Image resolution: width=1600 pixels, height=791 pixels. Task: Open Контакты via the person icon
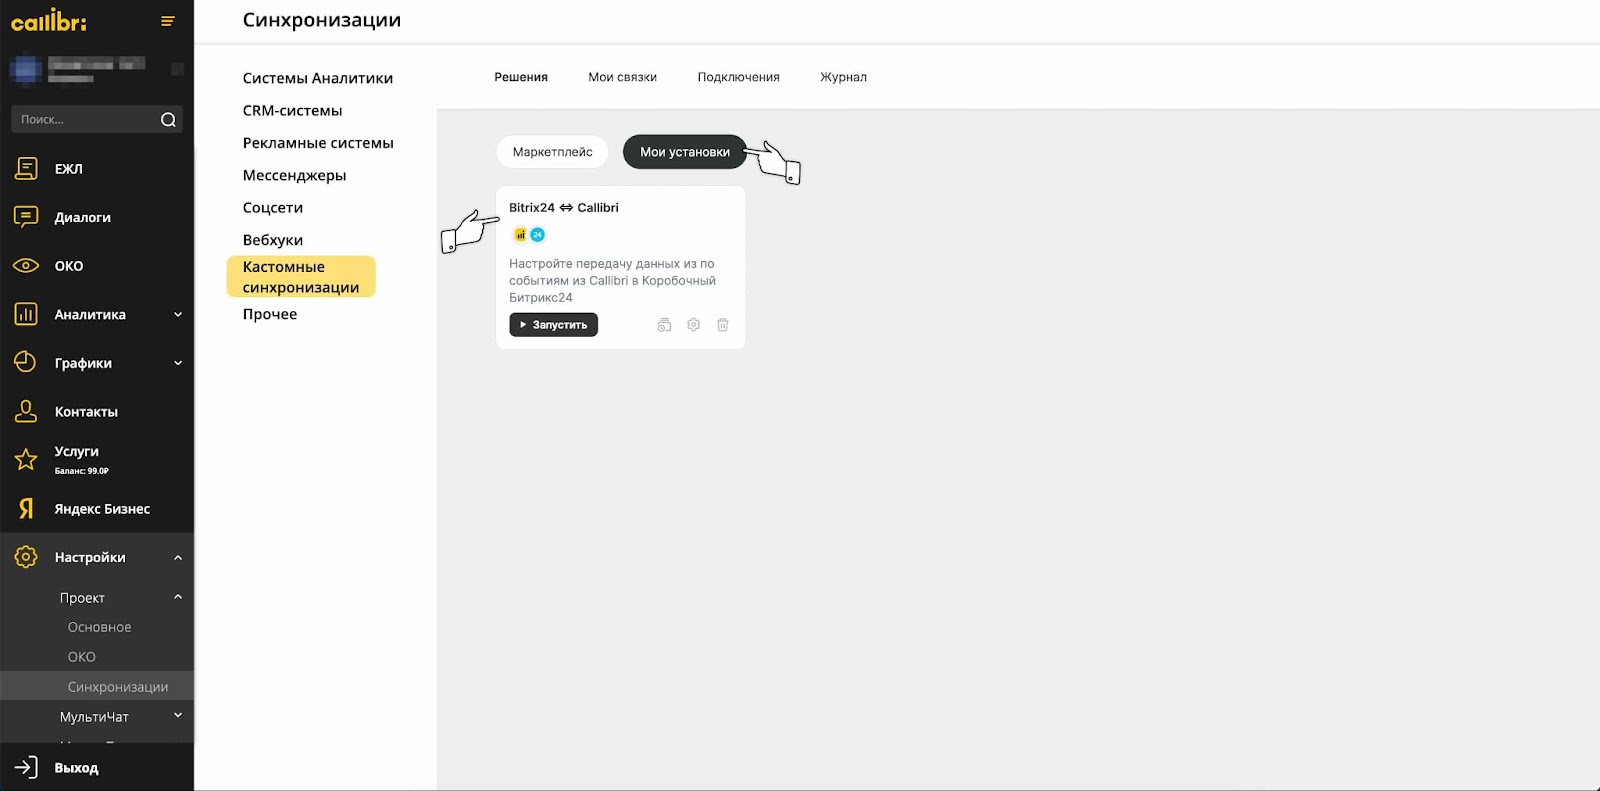[x=26, y=411]
